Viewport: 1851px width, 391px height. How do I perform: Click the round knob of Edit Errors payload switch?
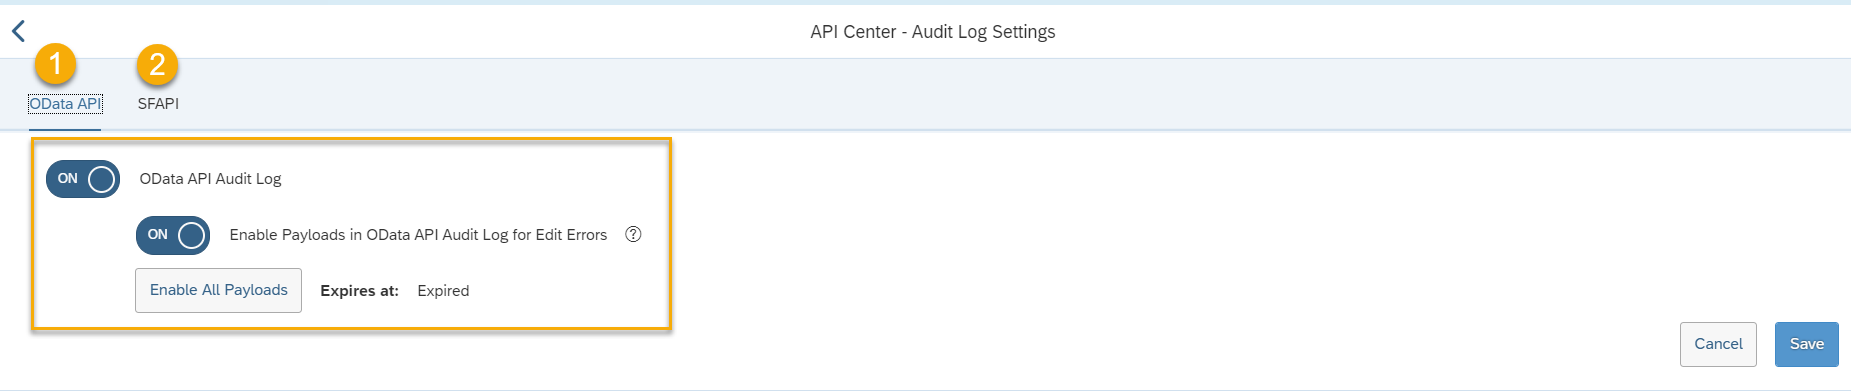click(x=191, y=235)
